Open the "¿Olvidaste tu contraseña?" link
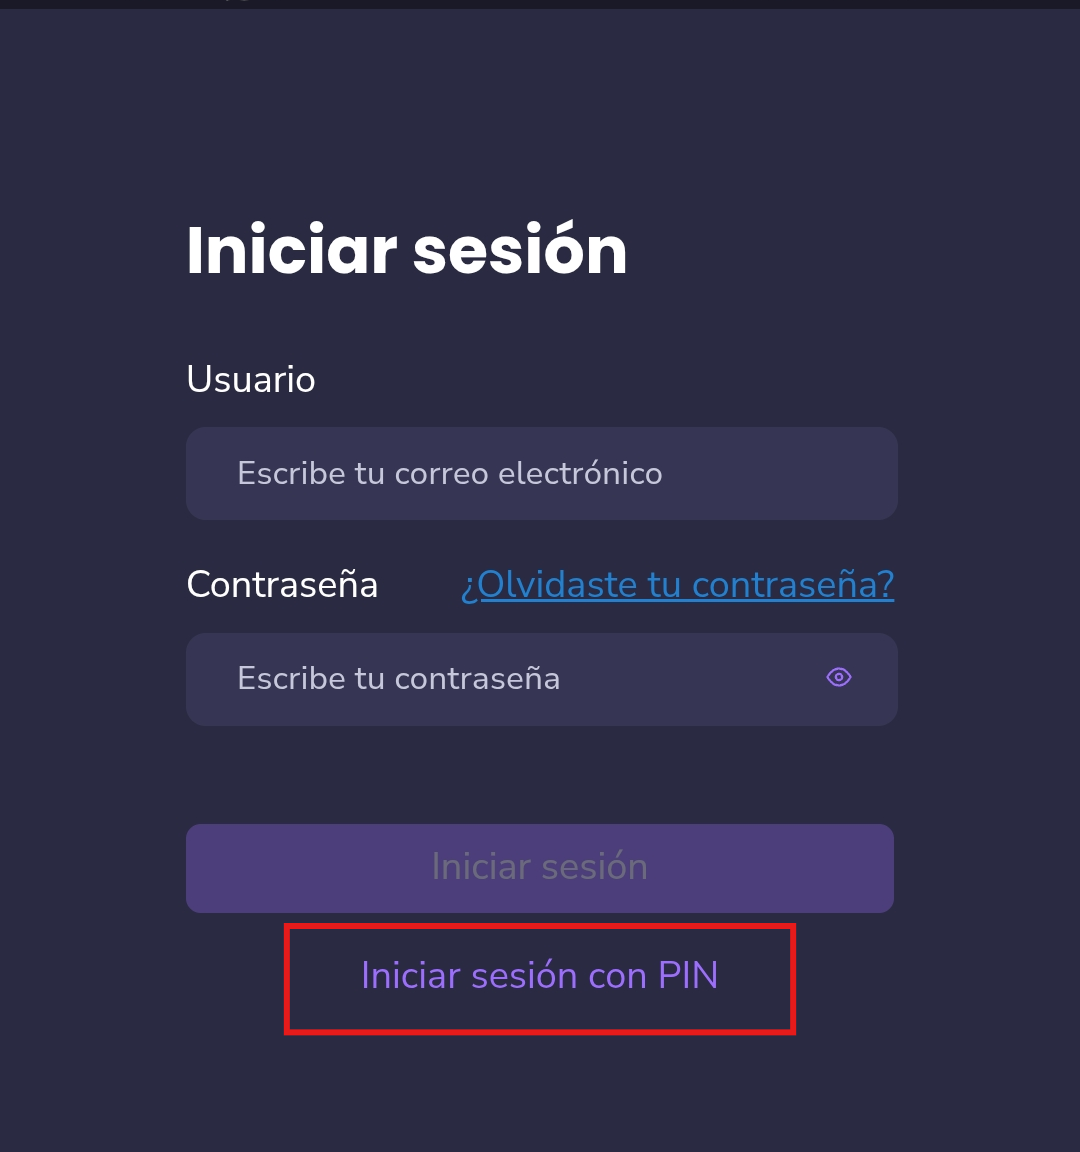This screenshot has height=1152, width=1080. pos(677,585)
